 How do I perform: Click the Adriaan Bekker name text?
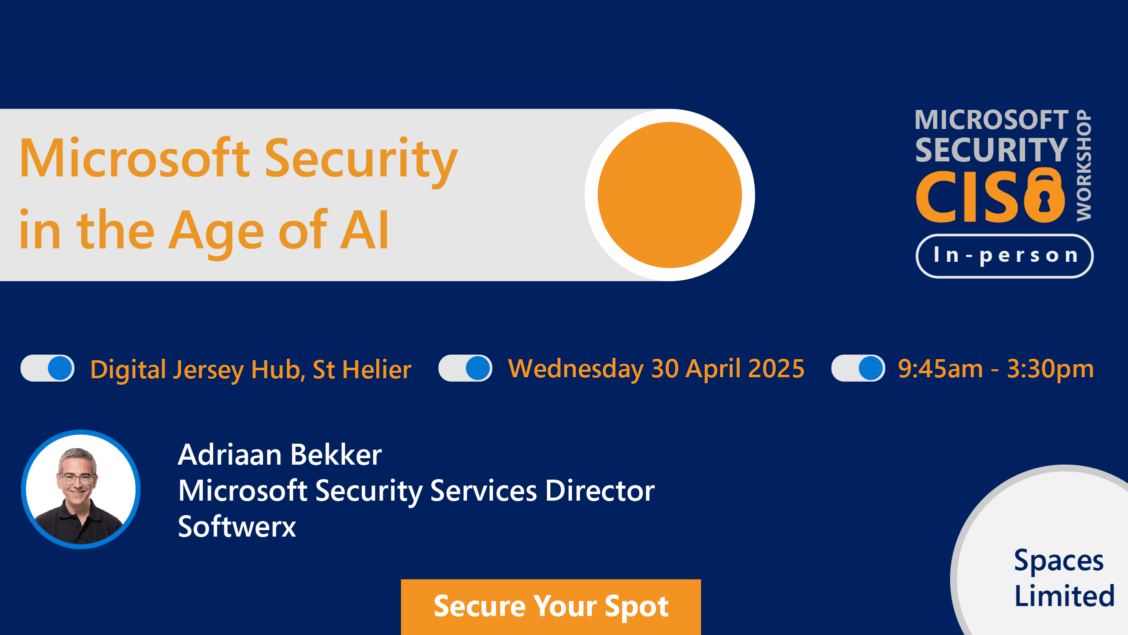tap(280, 454)
